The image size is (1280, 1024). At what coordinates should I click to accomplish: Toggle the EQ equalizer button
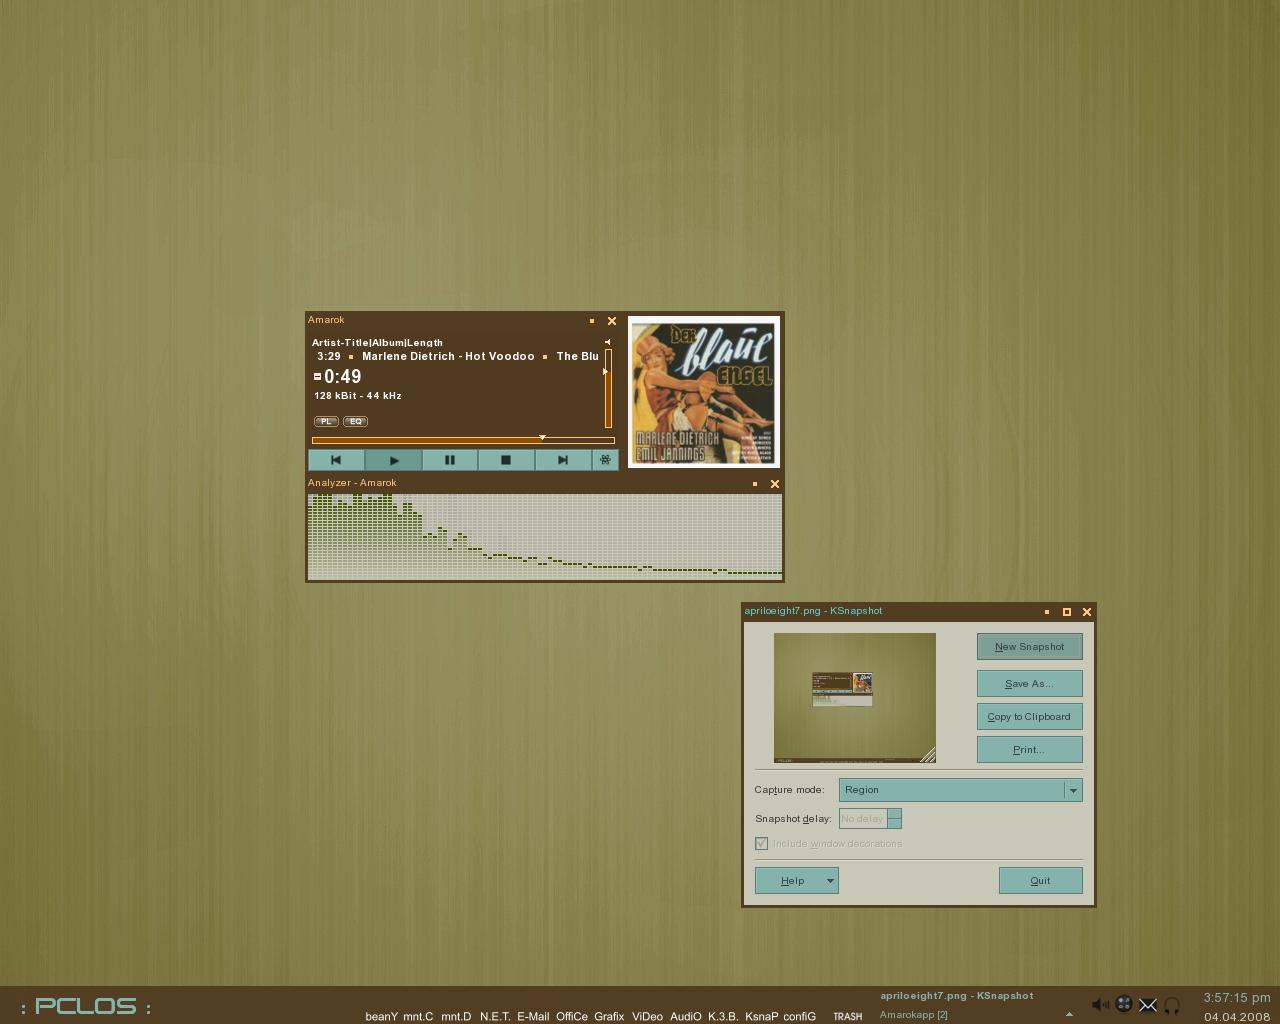click(355, 421)
